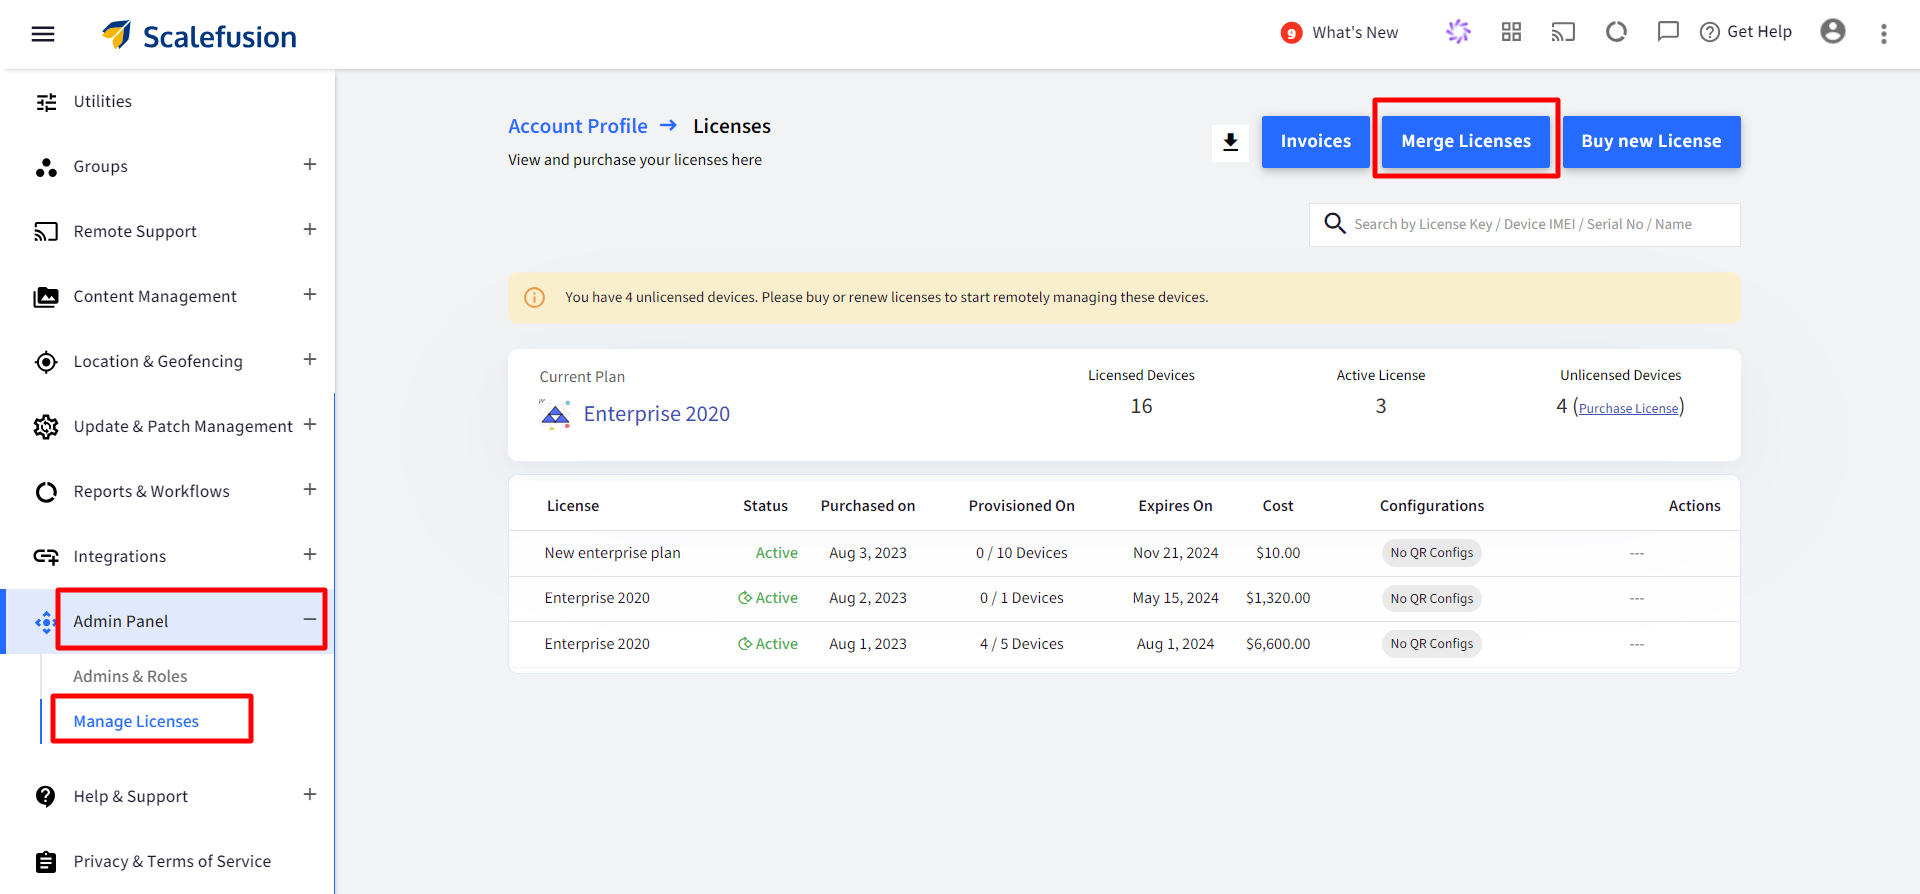Open the chat message icon
This screenshot has height=894, width=1920.
[x=1668, y=32]
